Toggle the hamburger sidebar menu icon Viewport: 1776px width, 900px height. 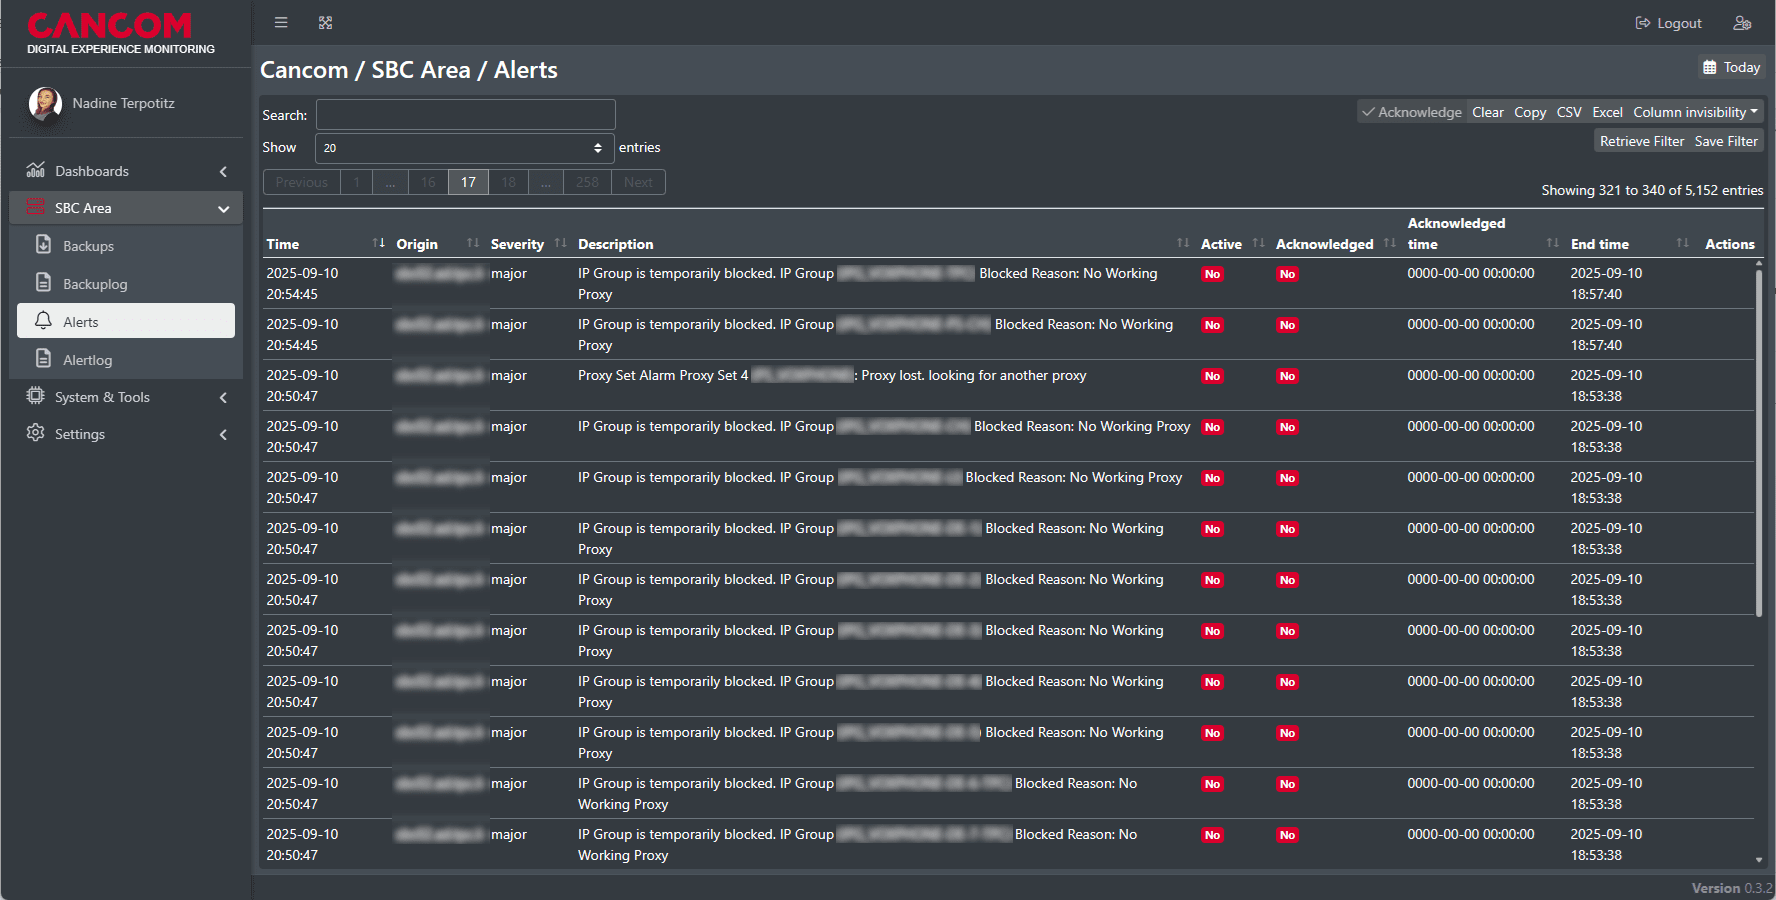(281, 22)
